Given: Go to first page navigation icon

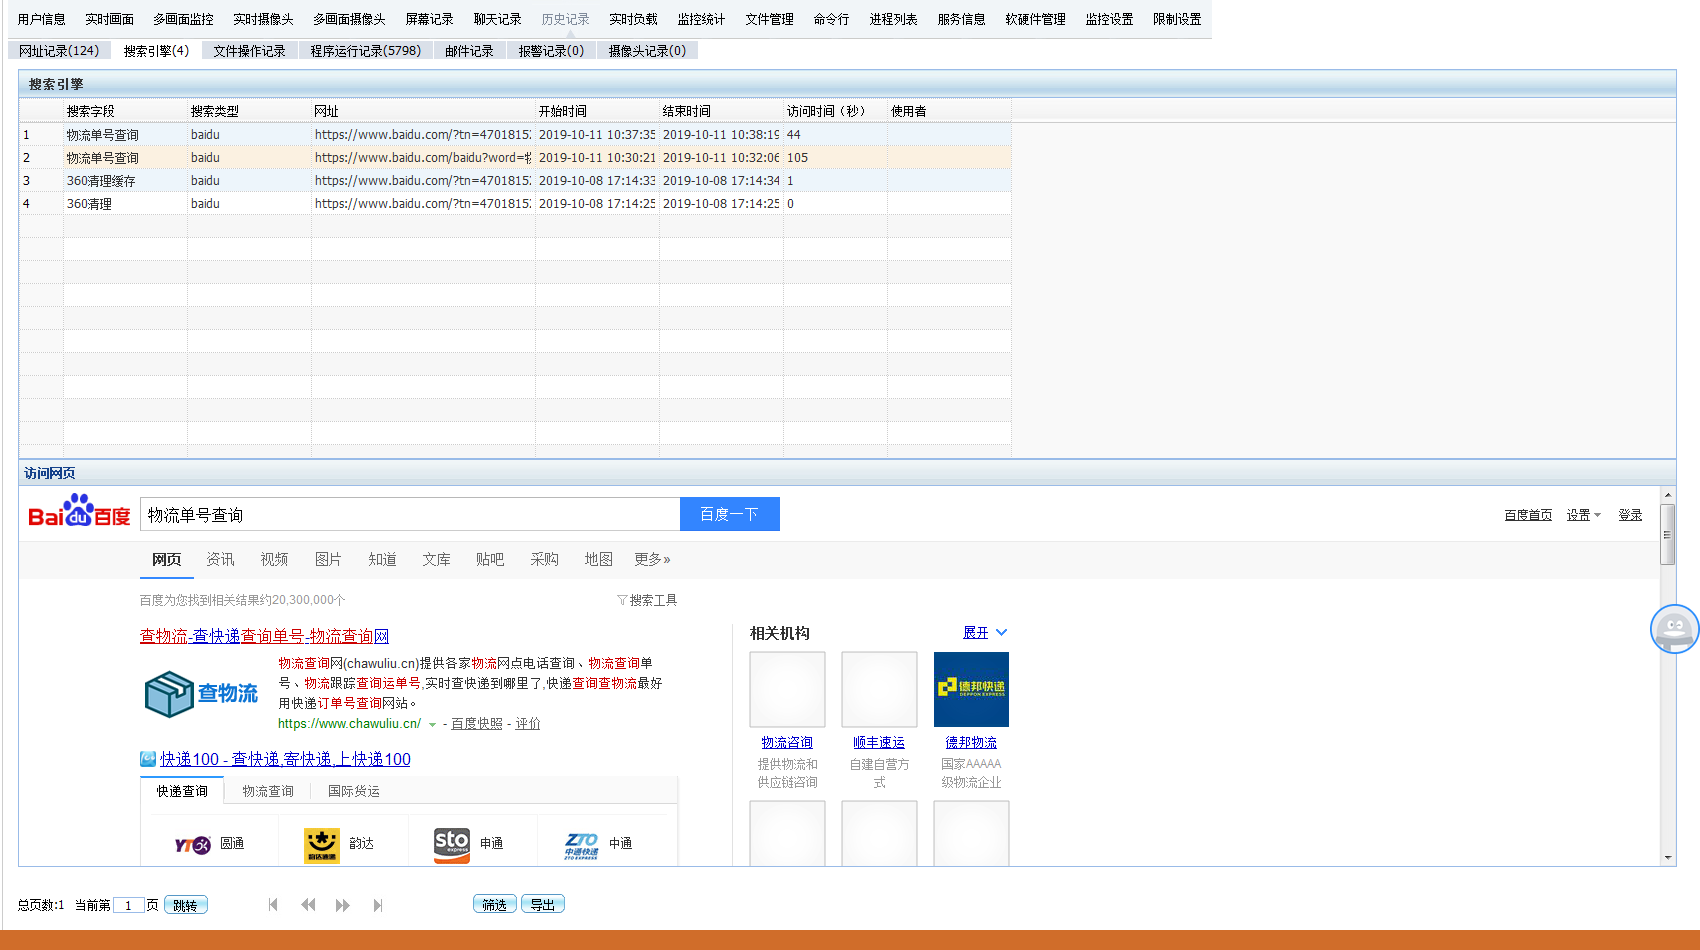Looking at the screenshot, I should coord(273,905).
